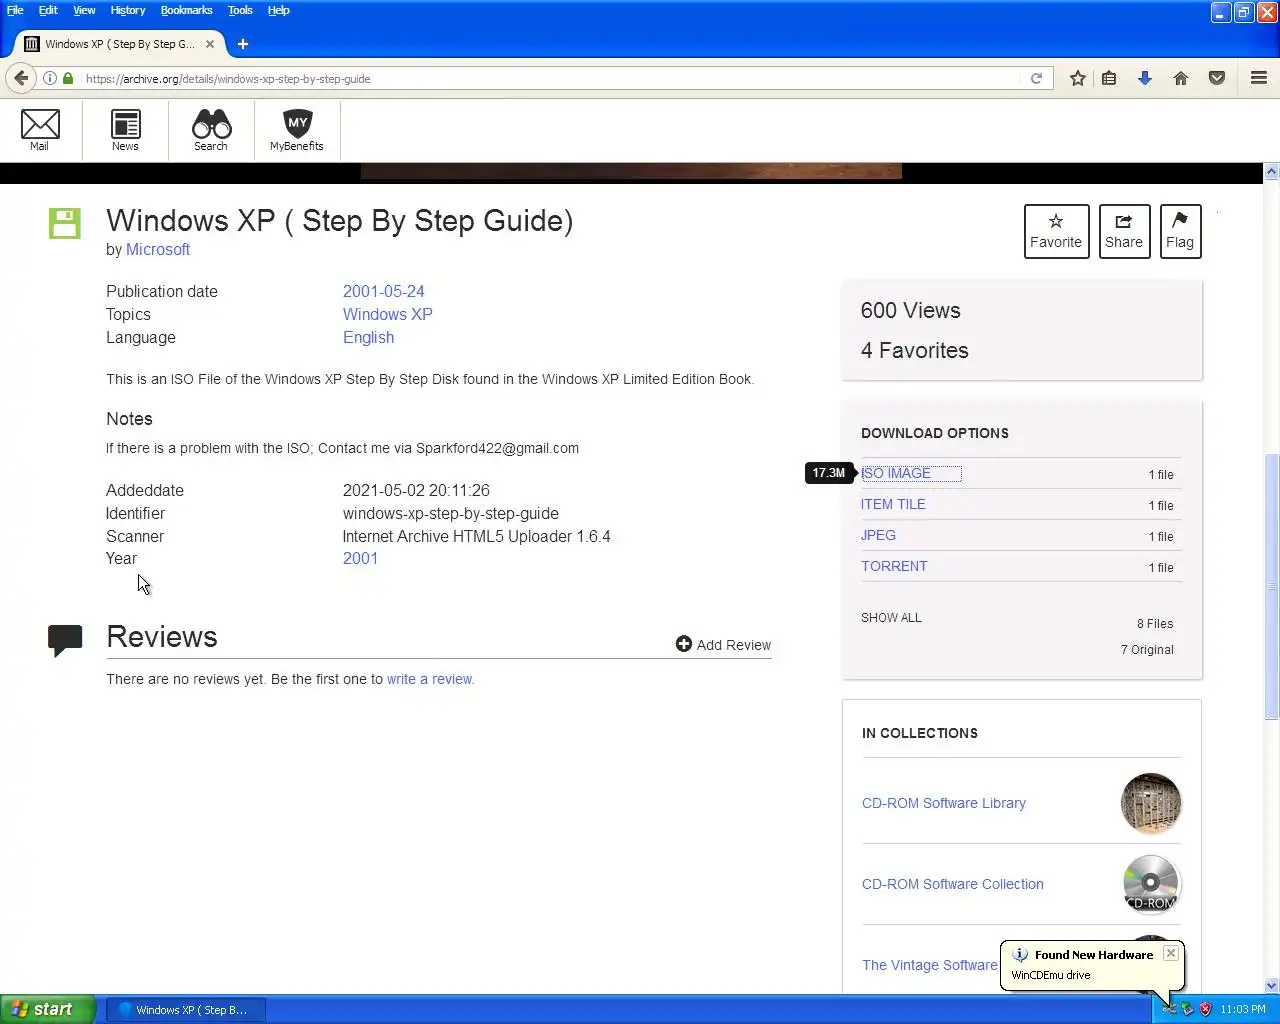Show bookmarks list icon in toolbar

point(1109,78)
